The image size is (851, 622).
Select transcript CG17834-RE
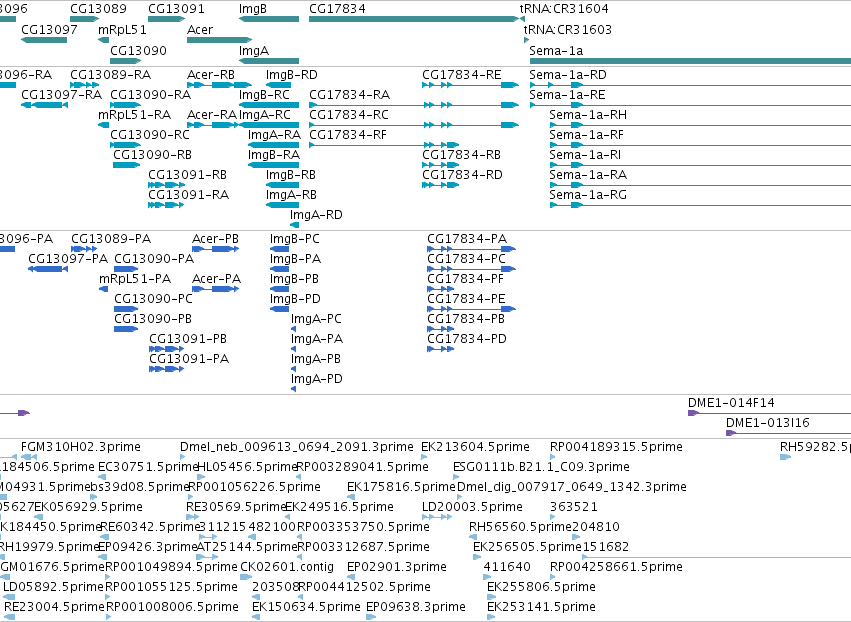point(462,74)
